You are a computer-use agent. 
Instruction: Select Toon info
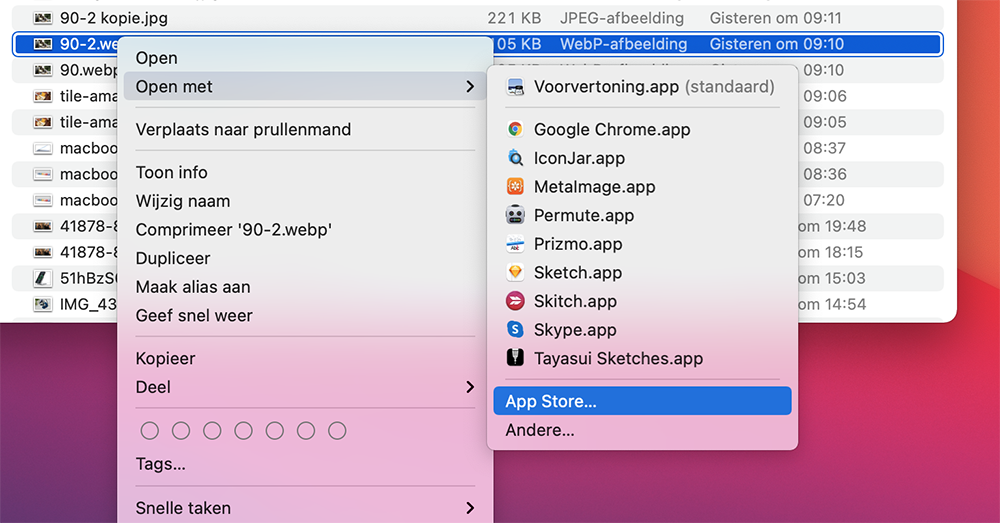pos(305,172)
